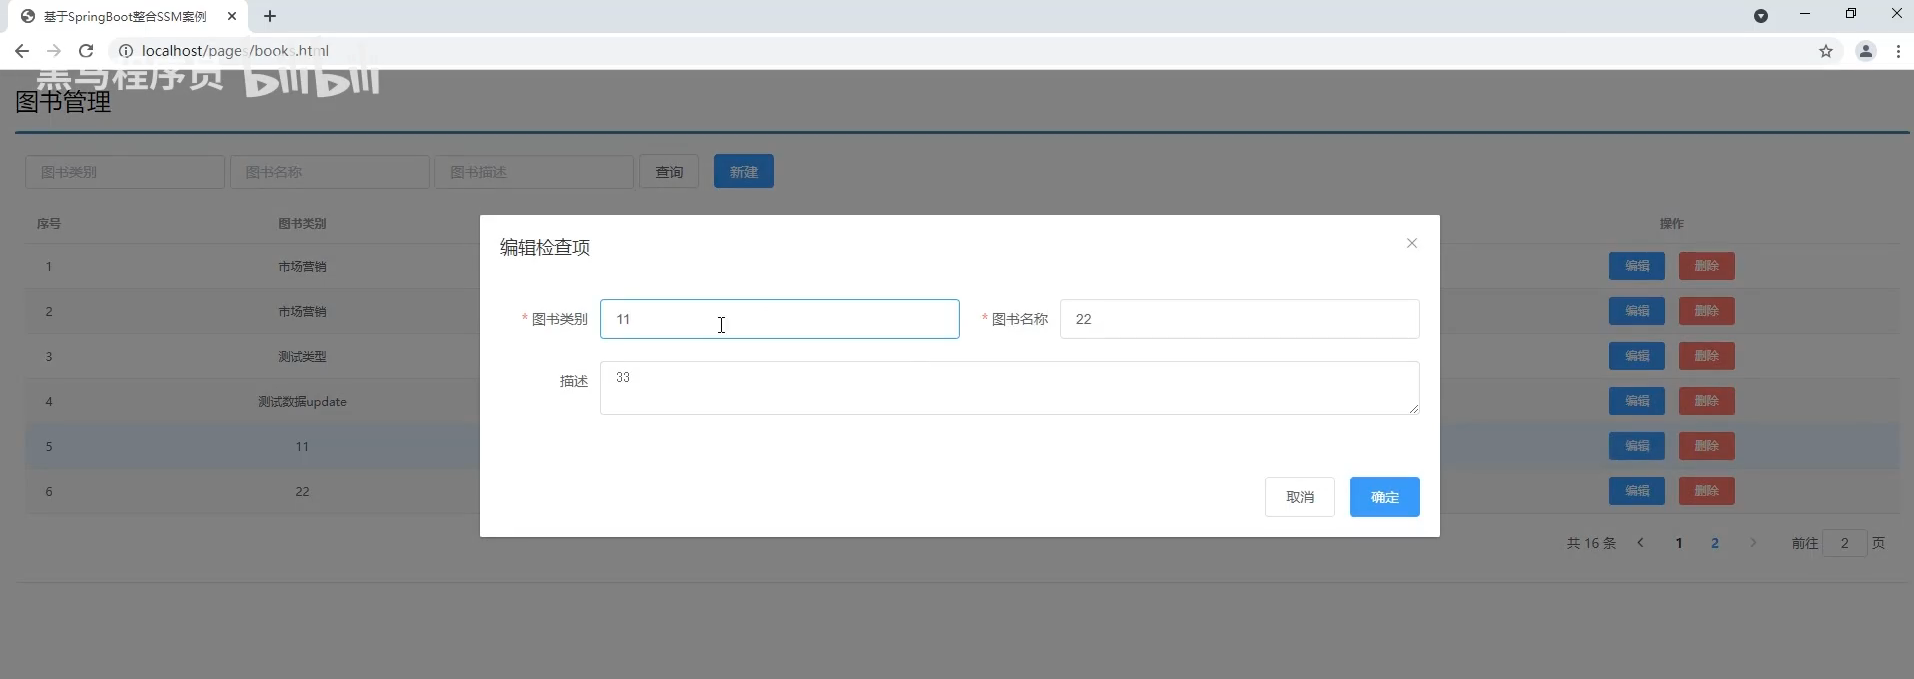
Task: Click the browser forward arrow
Action: pos(54,51)
